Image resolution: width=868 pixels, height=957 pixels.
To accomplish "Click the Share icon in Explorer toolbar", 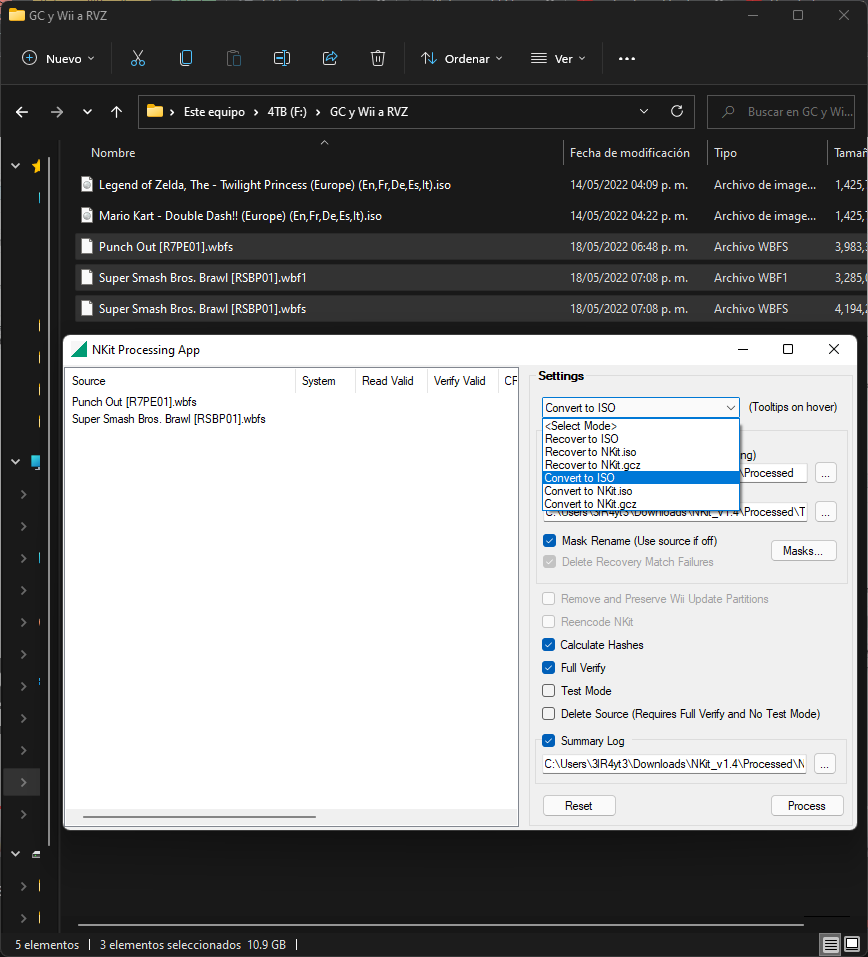I will tap(330, 59).
